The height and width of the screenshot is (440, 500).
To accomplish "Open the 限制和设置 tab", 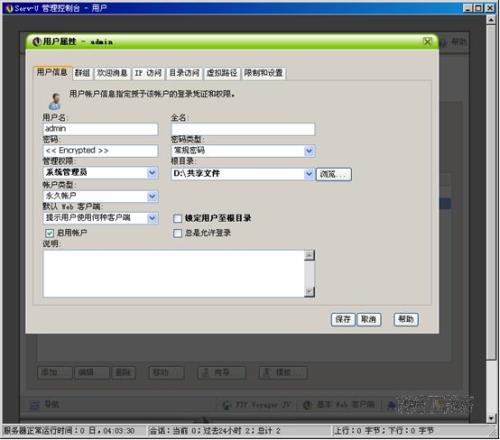I will pyautogui.click(x=264, y=73).
